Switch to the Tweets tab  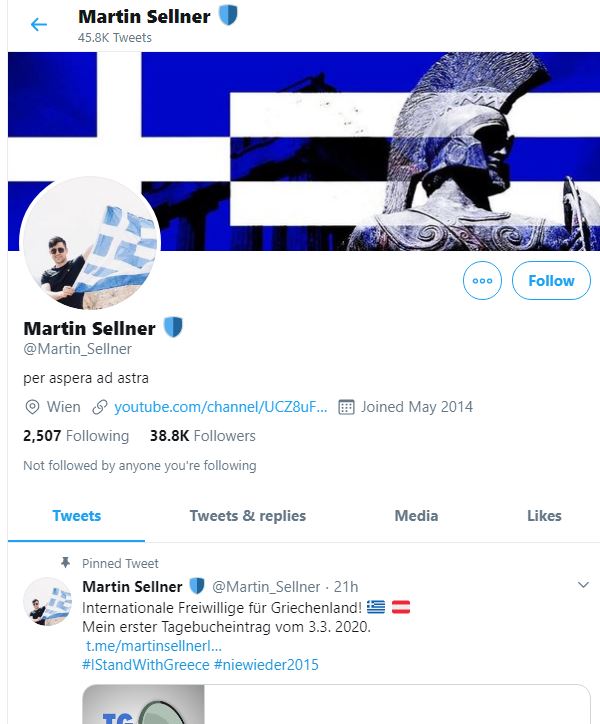click(77, 516)
